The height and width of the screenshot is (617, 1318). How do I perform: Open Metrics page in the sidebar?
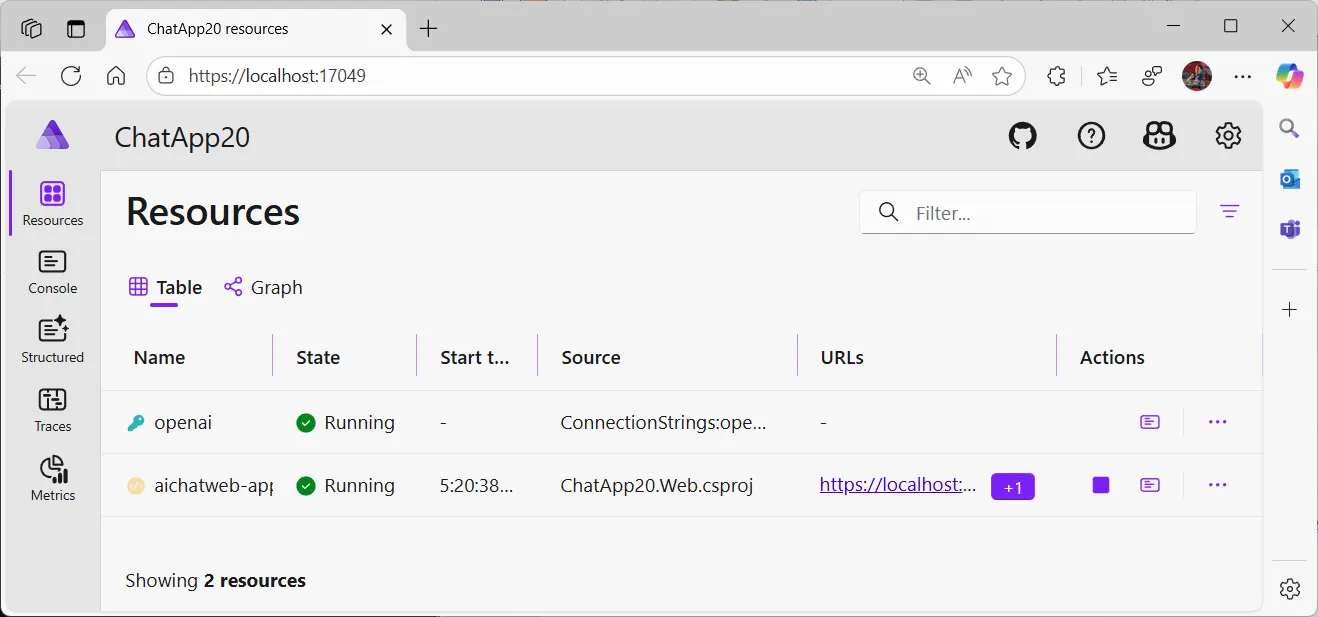click(52, 479)
